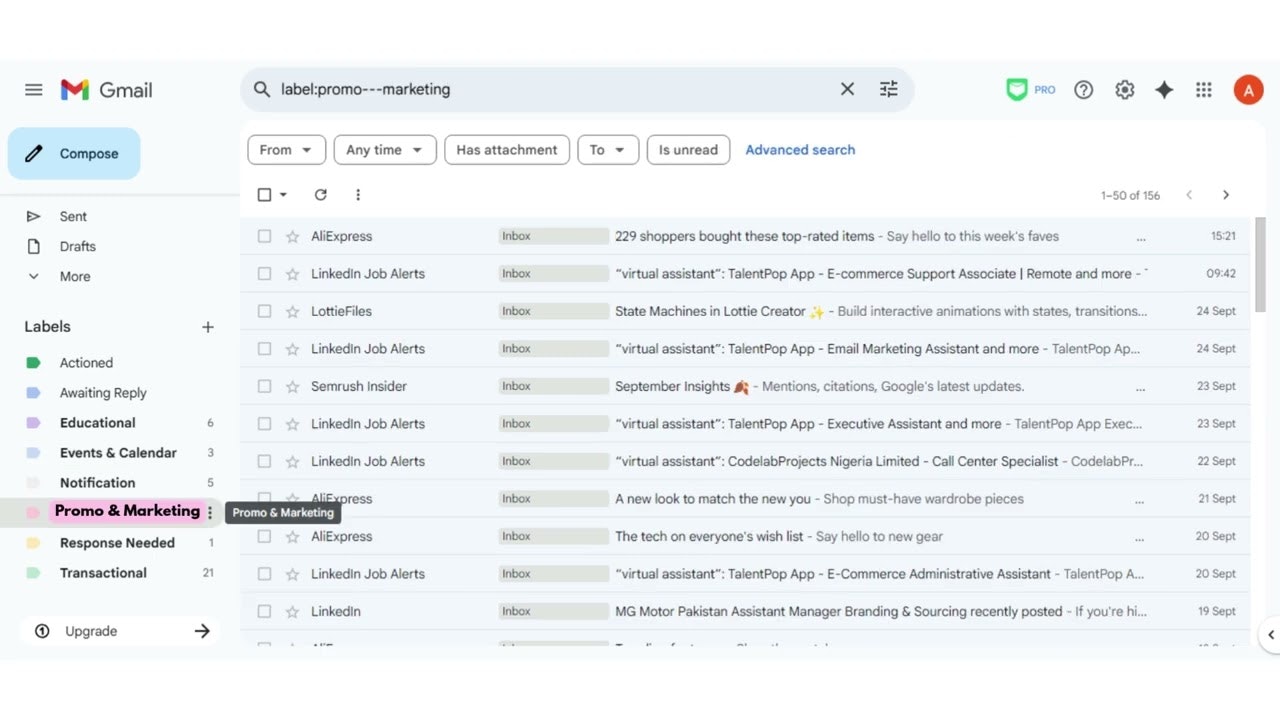Open the Gemini sparkle assistant

1164,89
